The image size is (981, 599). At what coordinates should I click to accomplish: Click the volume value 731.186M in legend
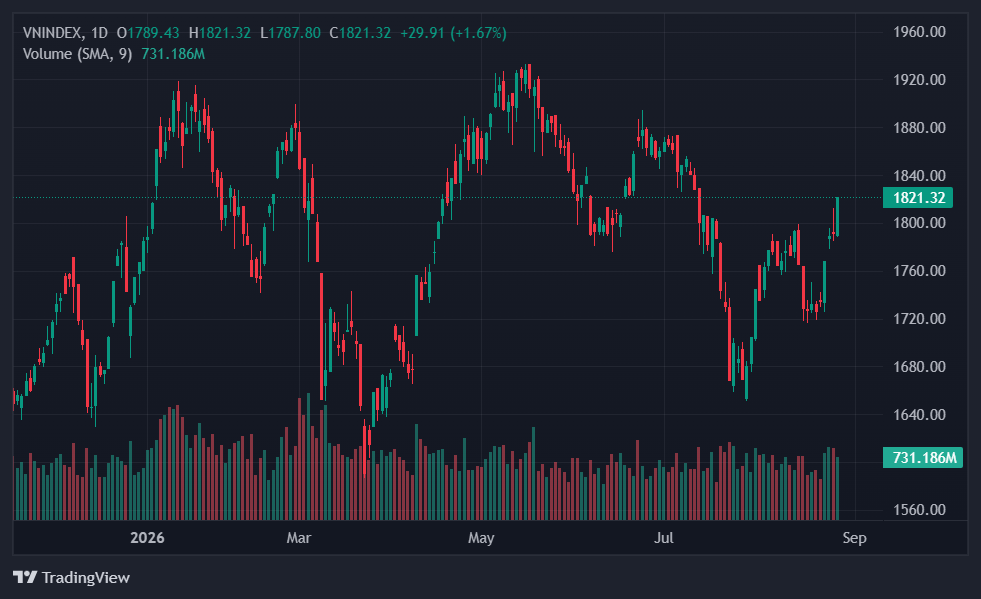click(173, 54)
